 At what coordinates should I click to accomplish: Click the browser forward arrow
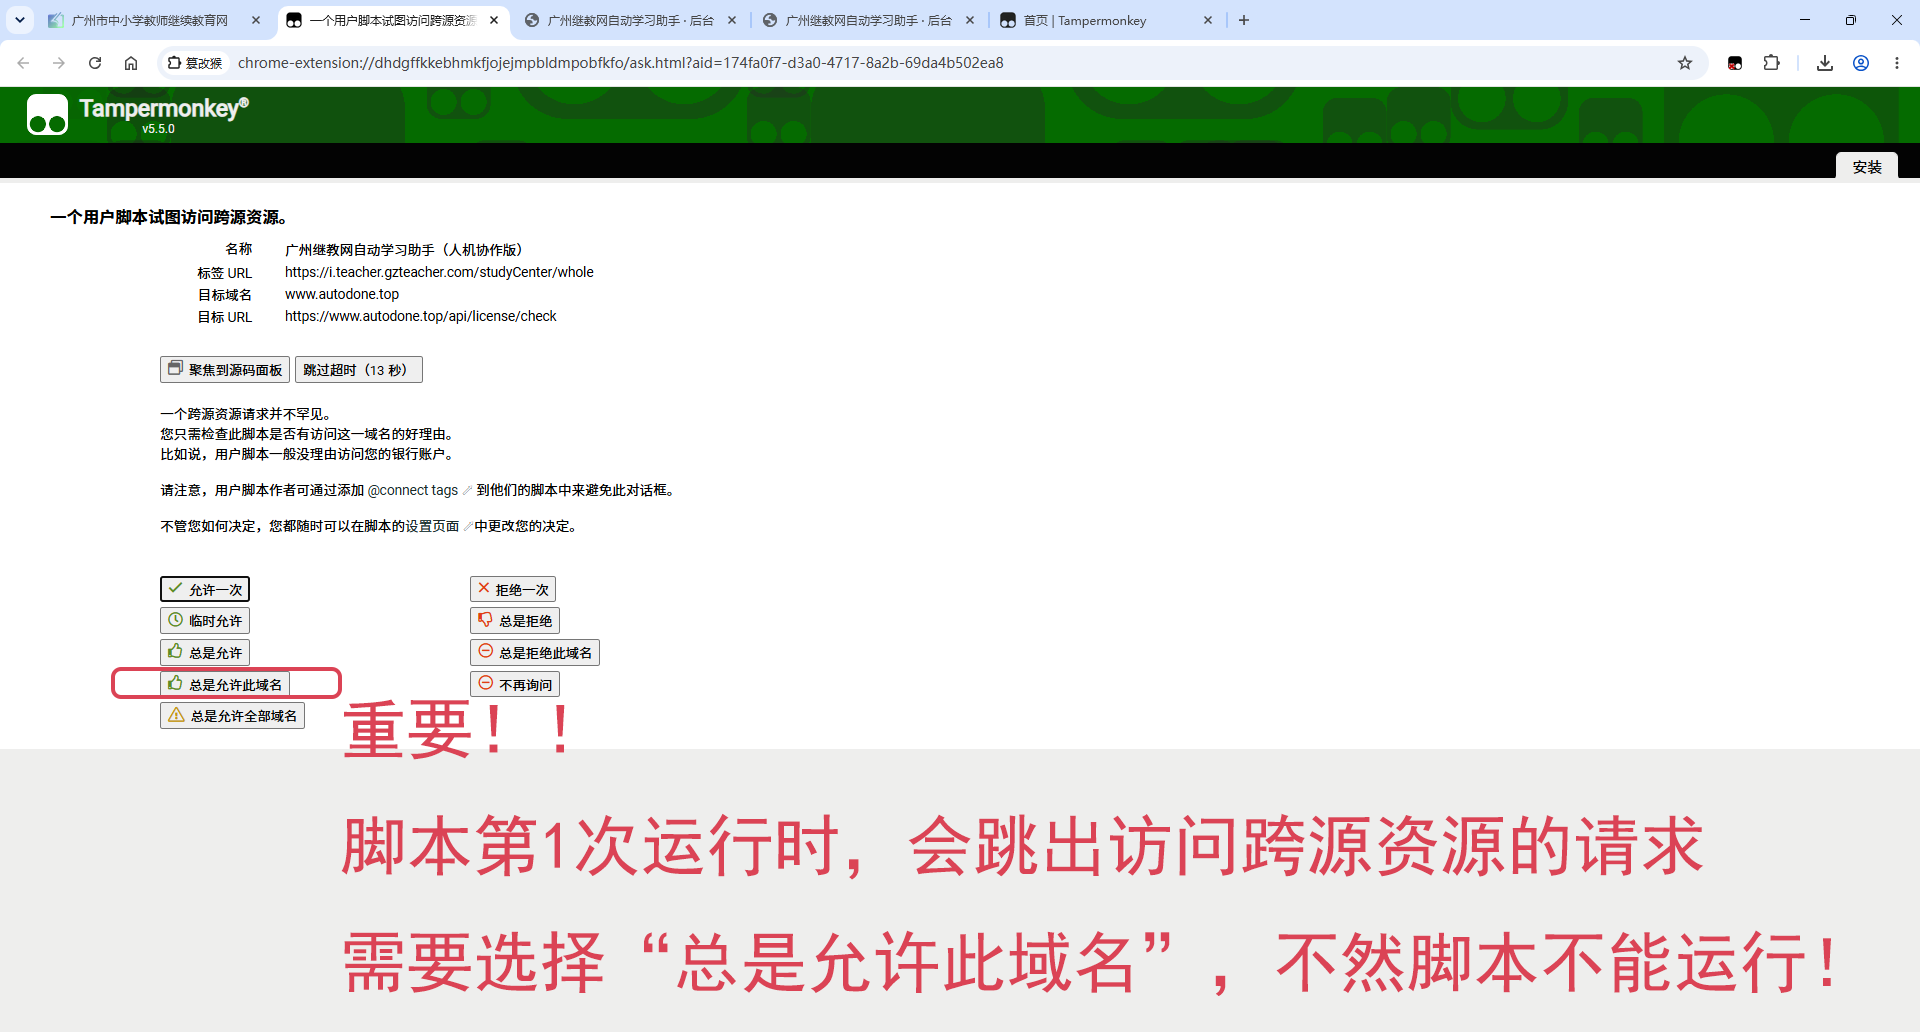(59, 63)
